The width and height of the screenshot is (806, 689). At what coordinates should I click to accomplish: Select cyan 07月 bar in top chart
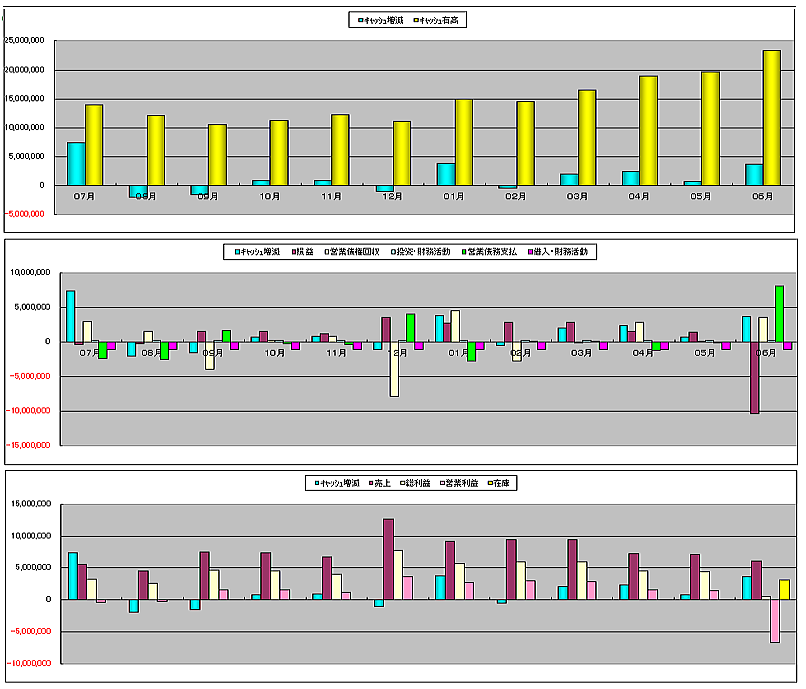(x=75, y=163)
